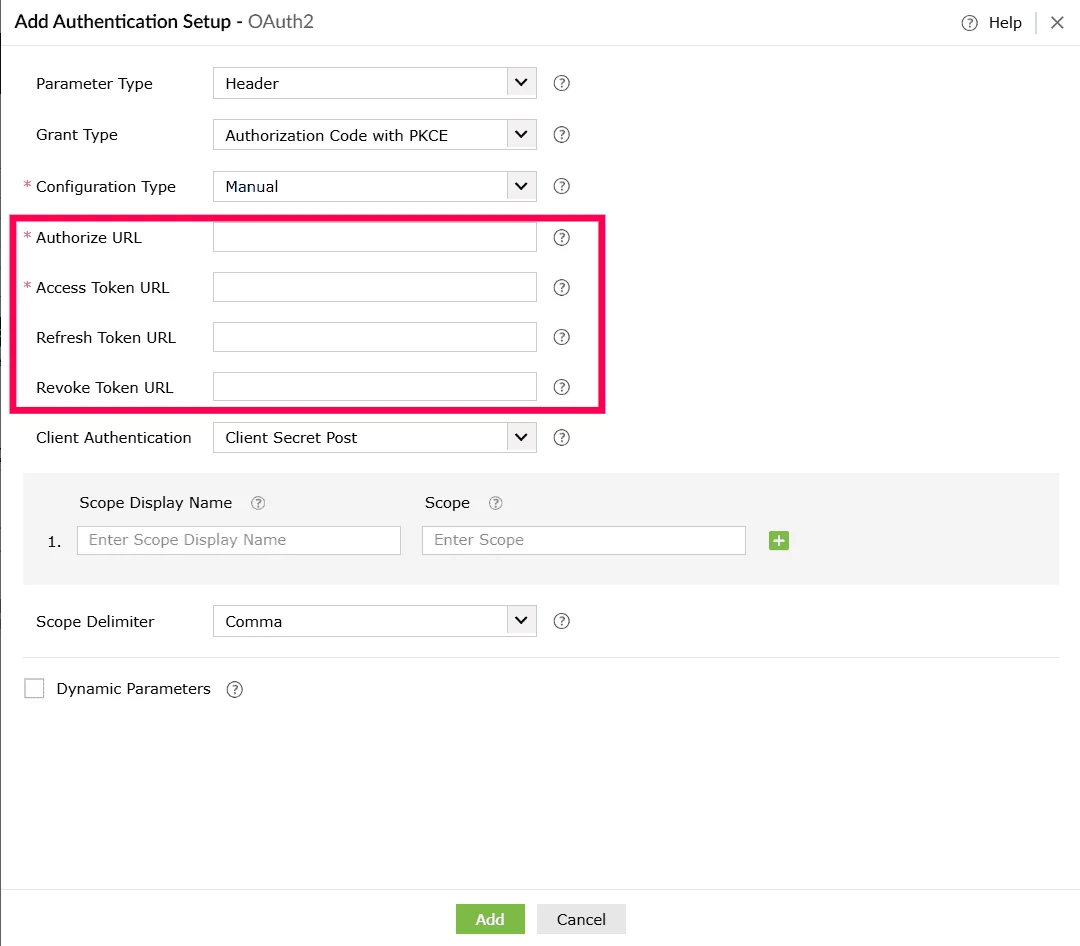Add another scope row with green plus
1080x946 pixels.
coord(779,541)
